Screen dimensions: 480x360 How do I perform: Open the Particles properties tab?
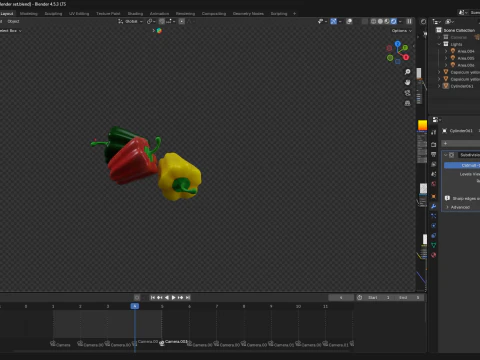(434, 216)
